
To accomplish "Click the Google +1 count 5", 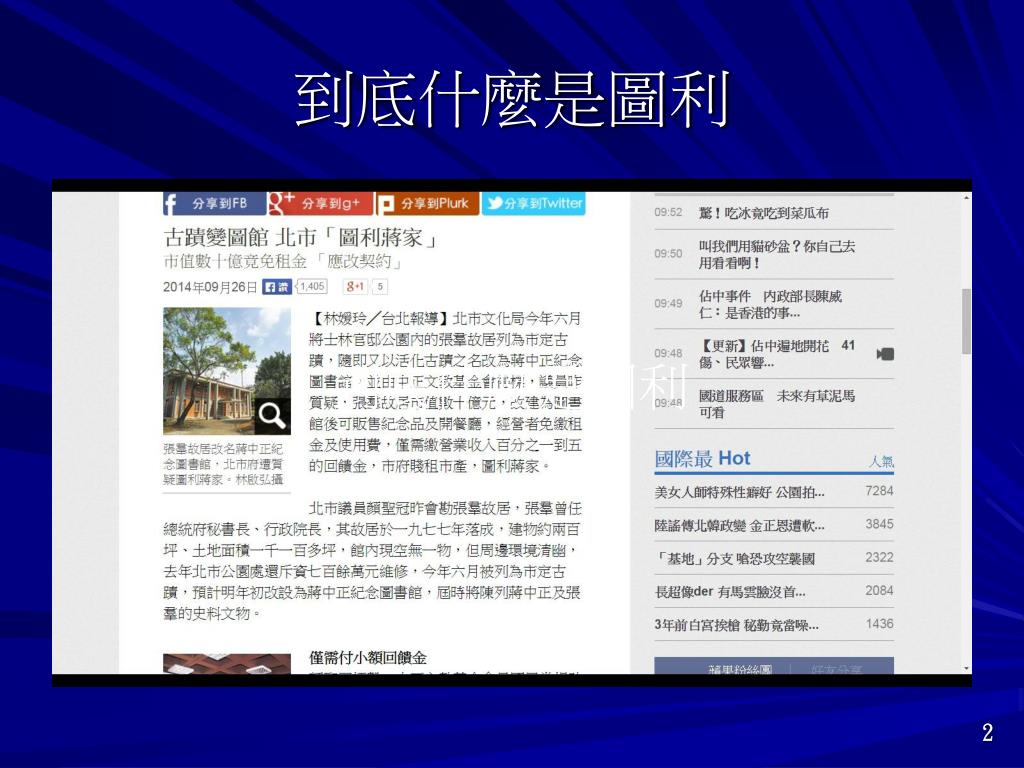I will pos(379,286).
